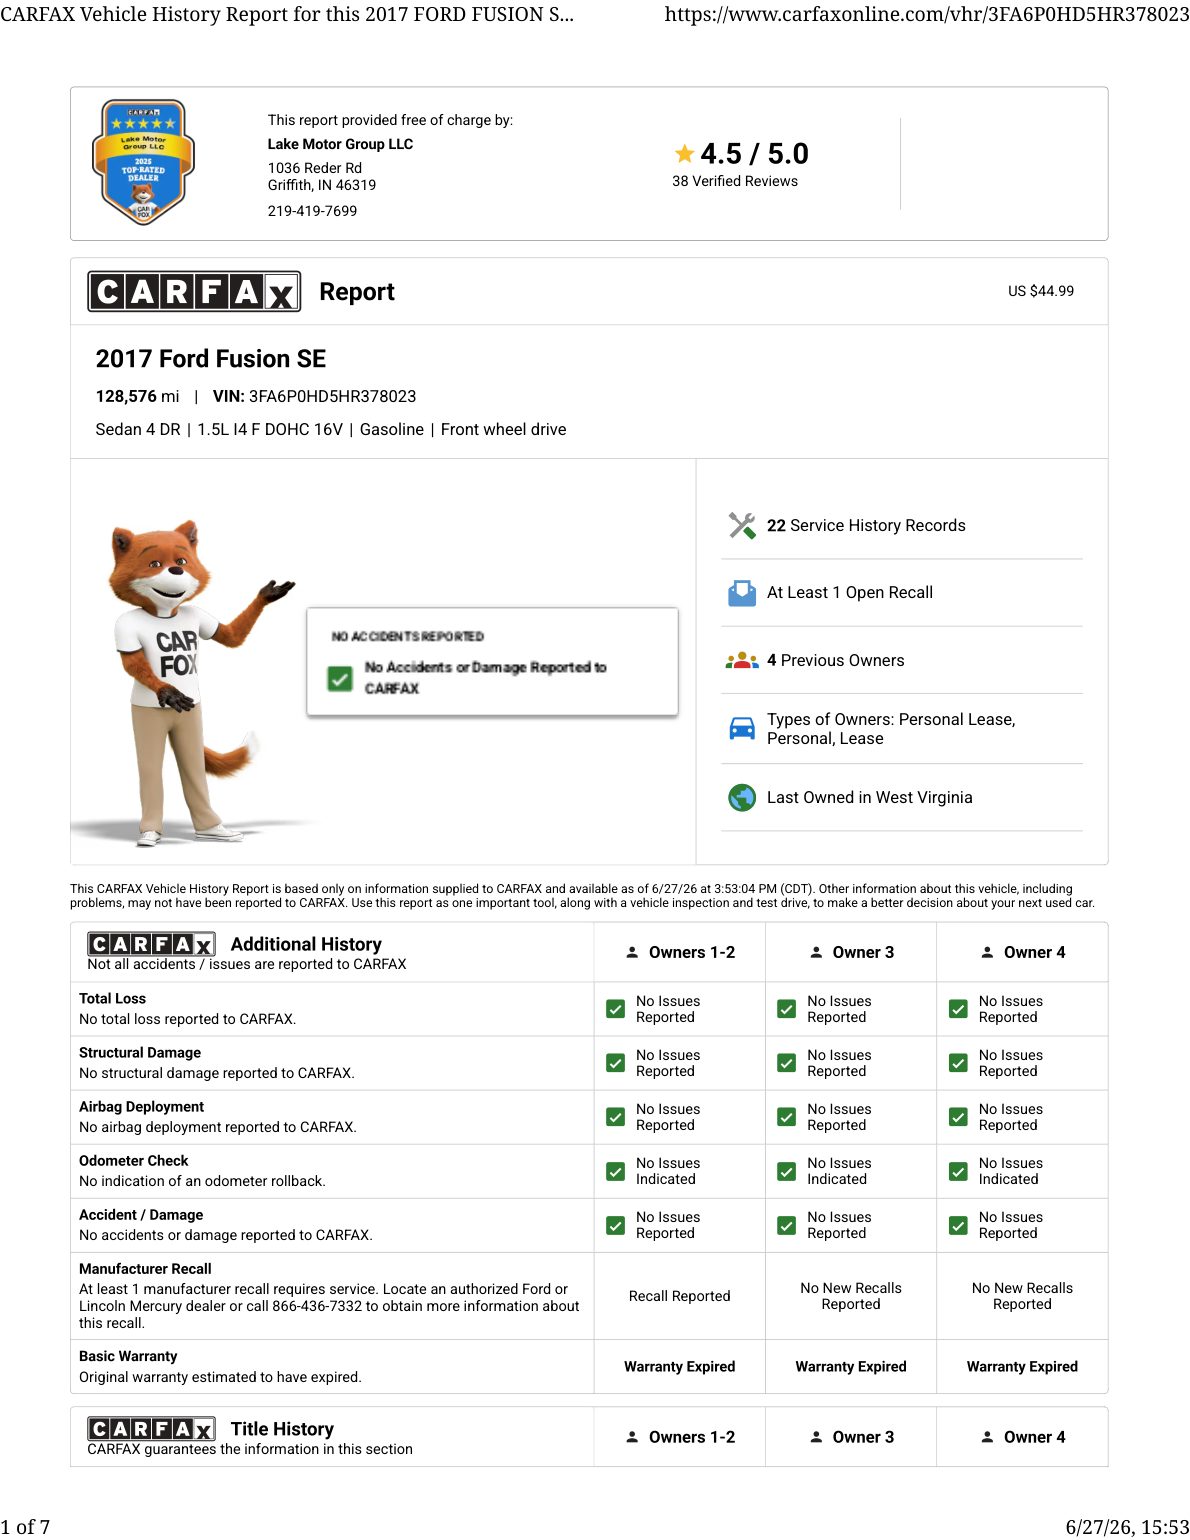This screenshot has height=1540, width=1190.
Task: Click the Odometer Check row title
Action: pos(134,1161)
